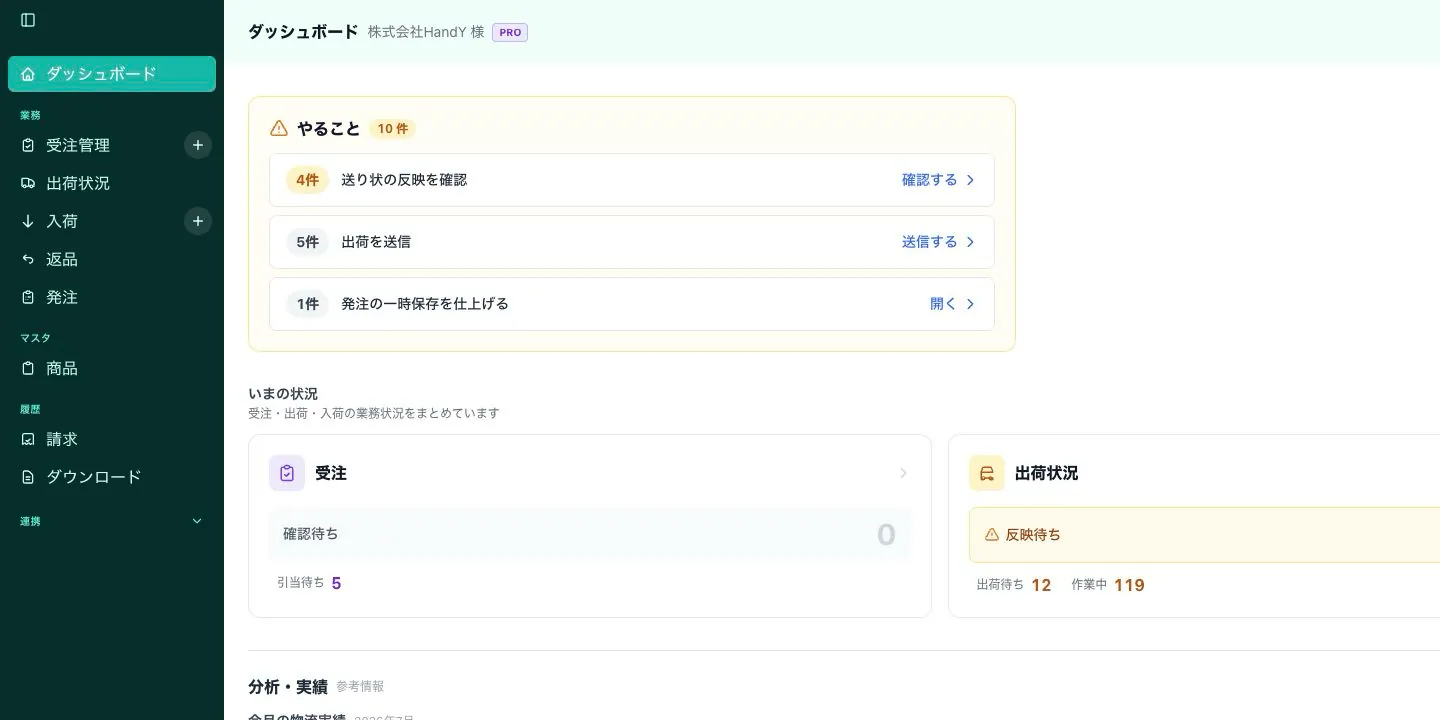Click the 出荷待ち count 12
1440x720 pixels.
1041,585
